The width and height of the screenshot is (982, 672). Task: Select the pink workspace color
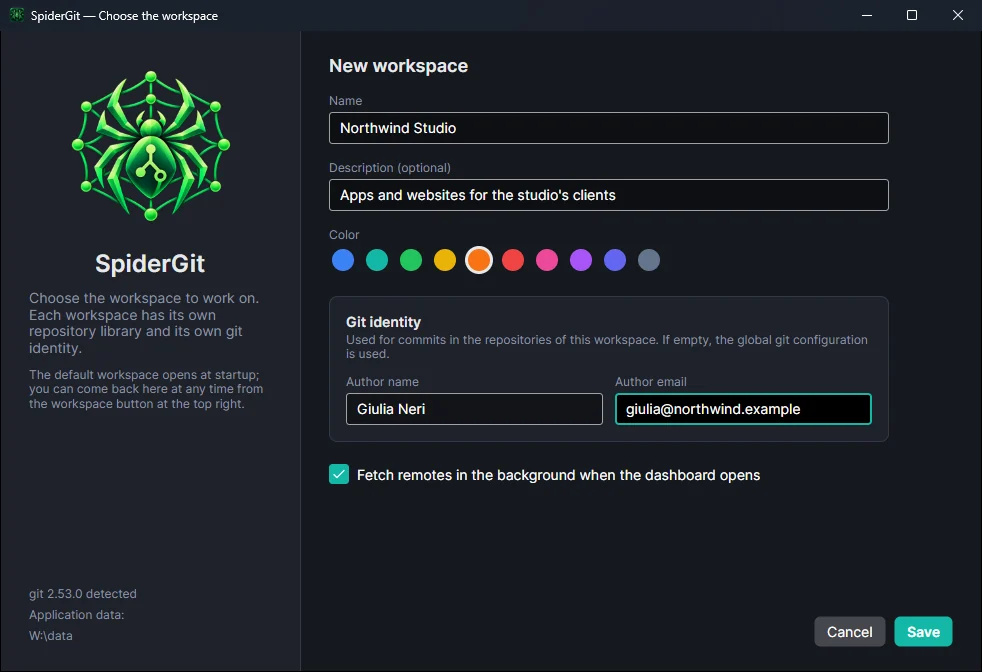547,260
